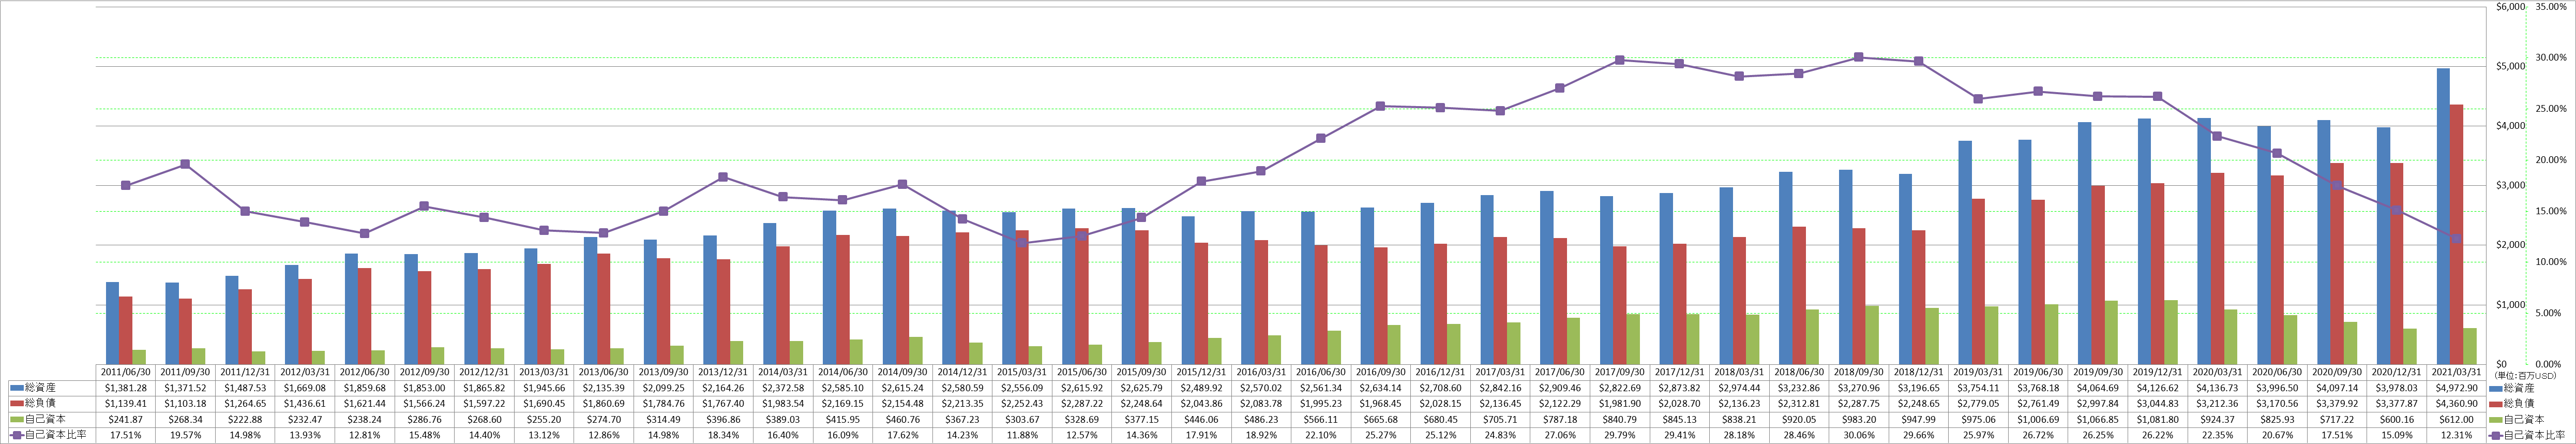Click the equity ratio cell 18.34%
The width and height of the screenshot is (2576, 444).
click(x=724, y=436)
